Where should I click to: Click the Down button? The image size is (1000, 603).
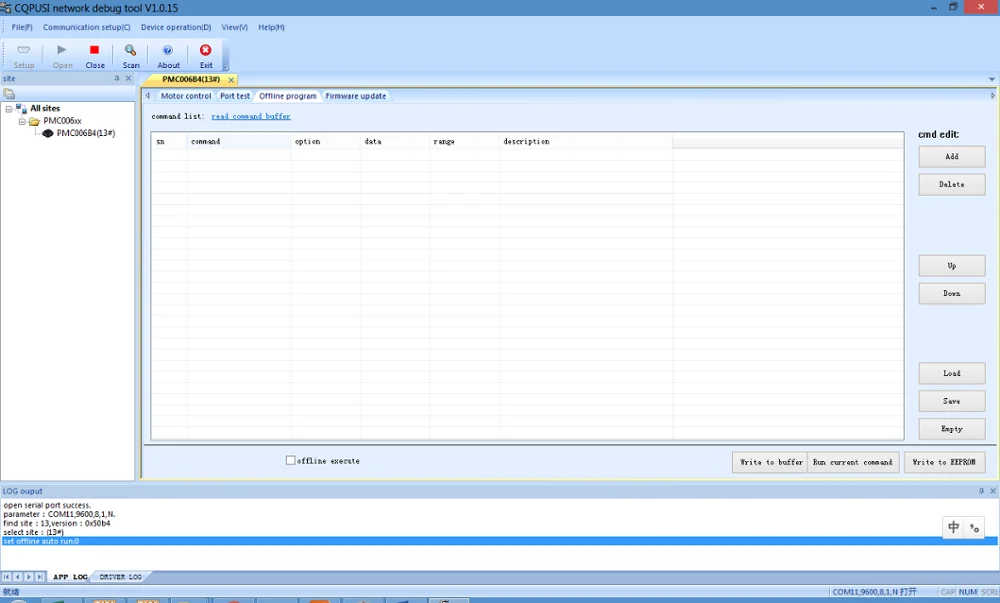[x=952, y=293]
